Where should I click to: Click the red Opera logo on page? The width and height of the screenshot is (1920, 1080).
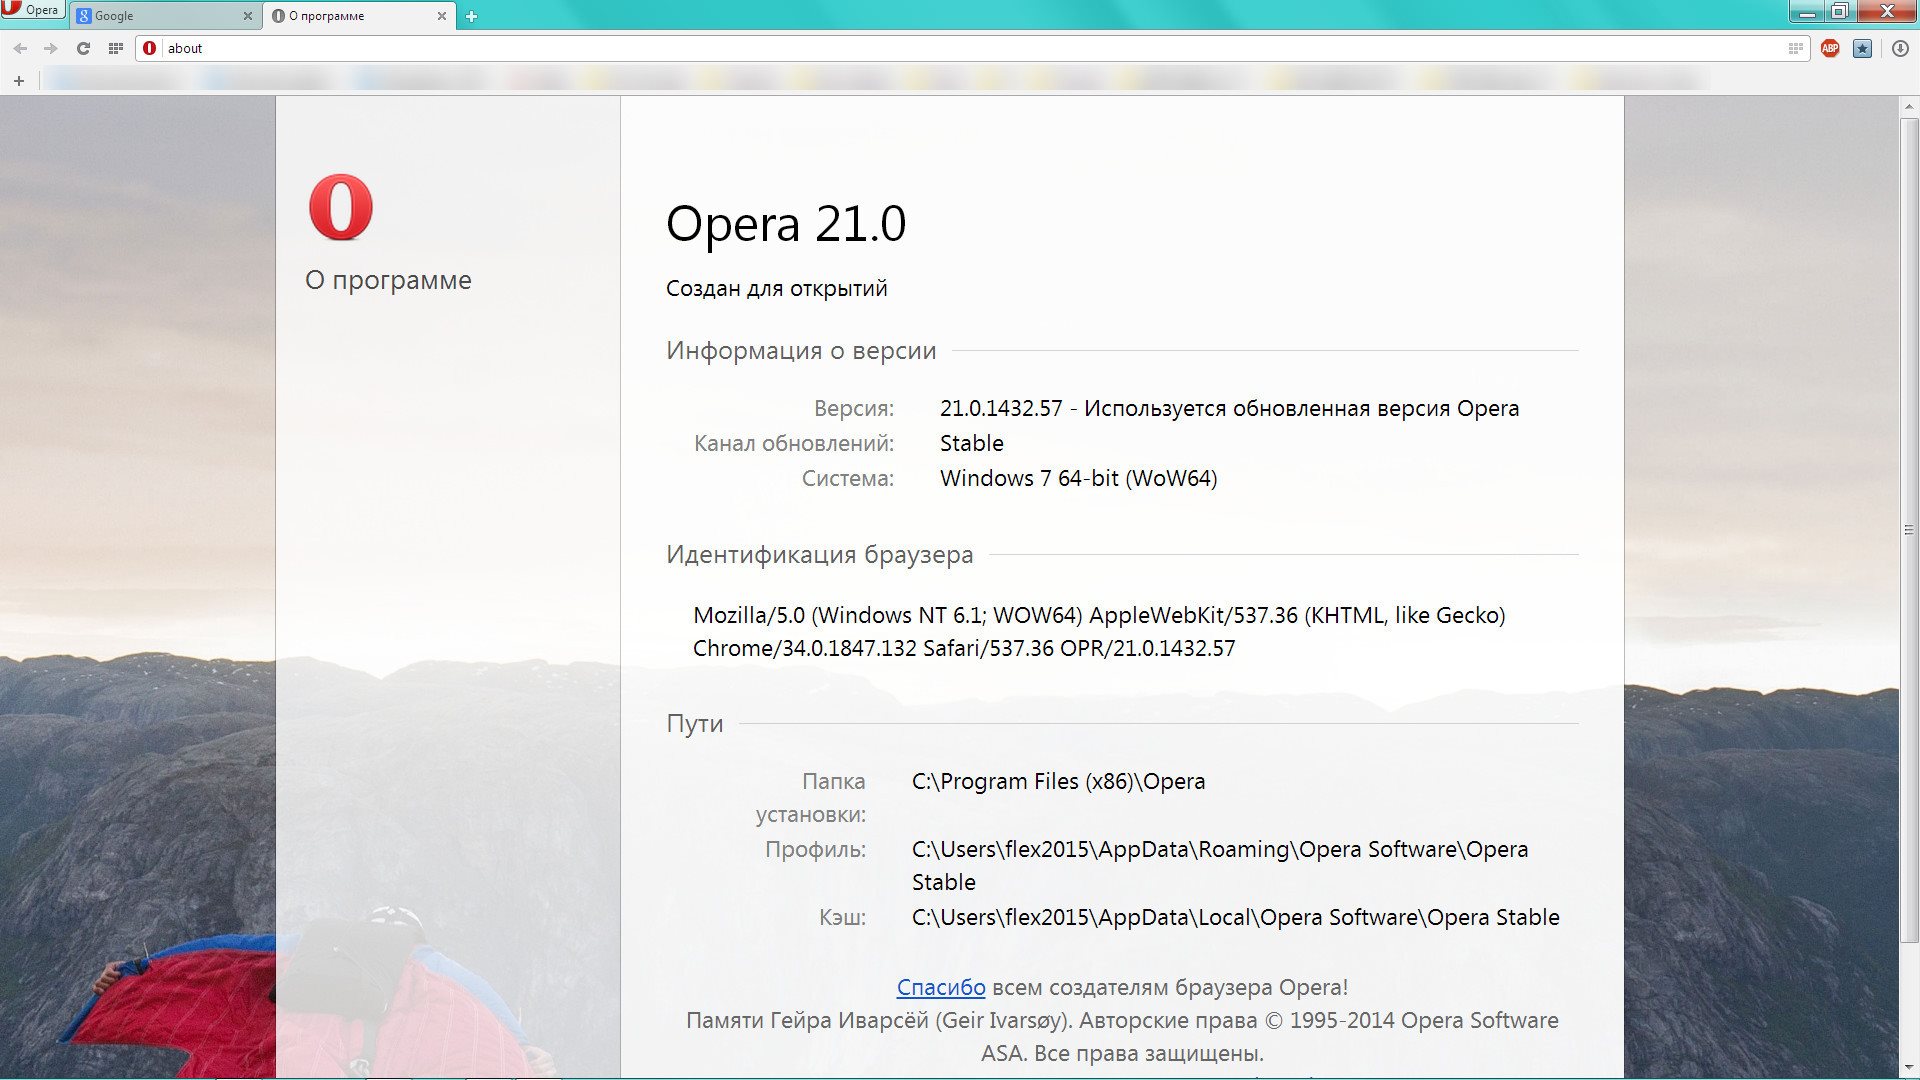(x=340, y=207)
